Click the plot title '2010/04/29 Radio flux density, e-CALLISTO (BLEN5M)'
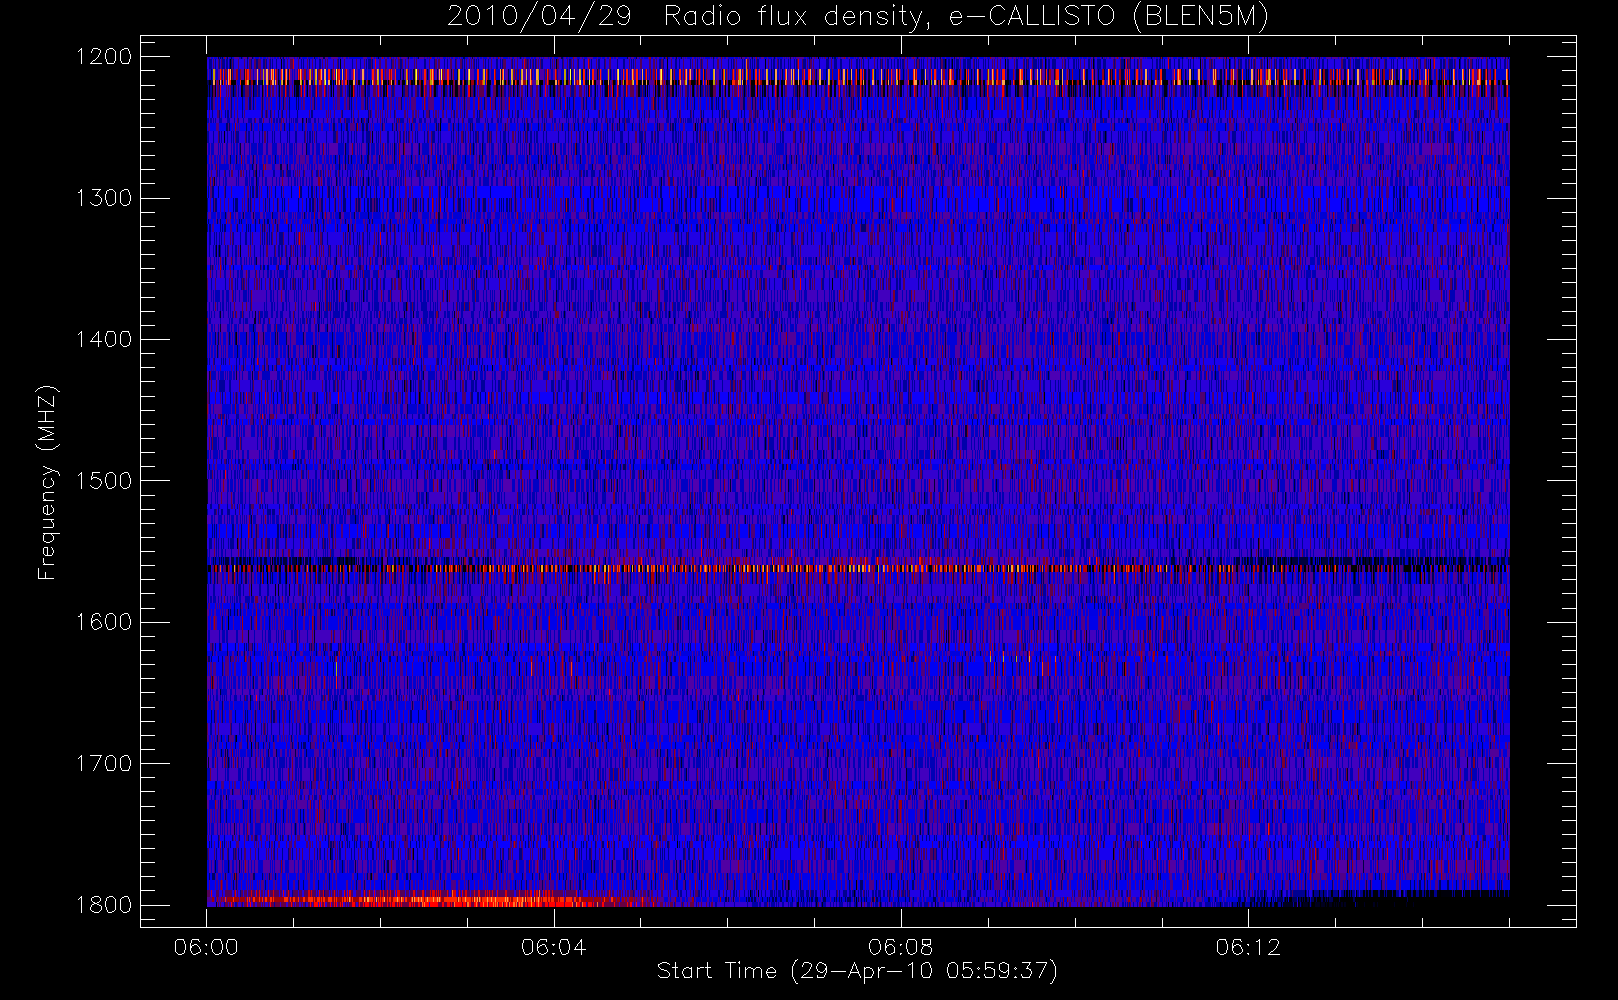Image resolution: width=1618 pixels, height=1000 pixels. [857, 17]
